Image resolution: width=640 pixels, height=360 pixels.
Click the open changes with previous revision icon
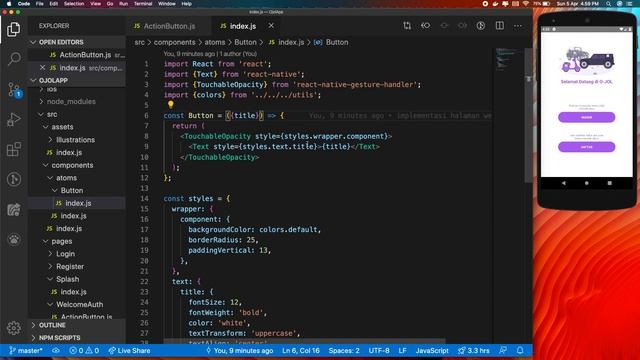[x=425, y=26]
